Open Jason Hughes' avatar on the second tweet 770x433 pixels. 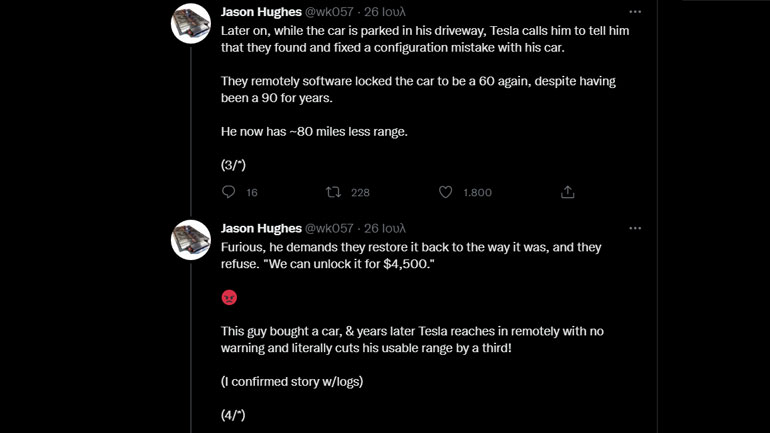coord(191,240)
